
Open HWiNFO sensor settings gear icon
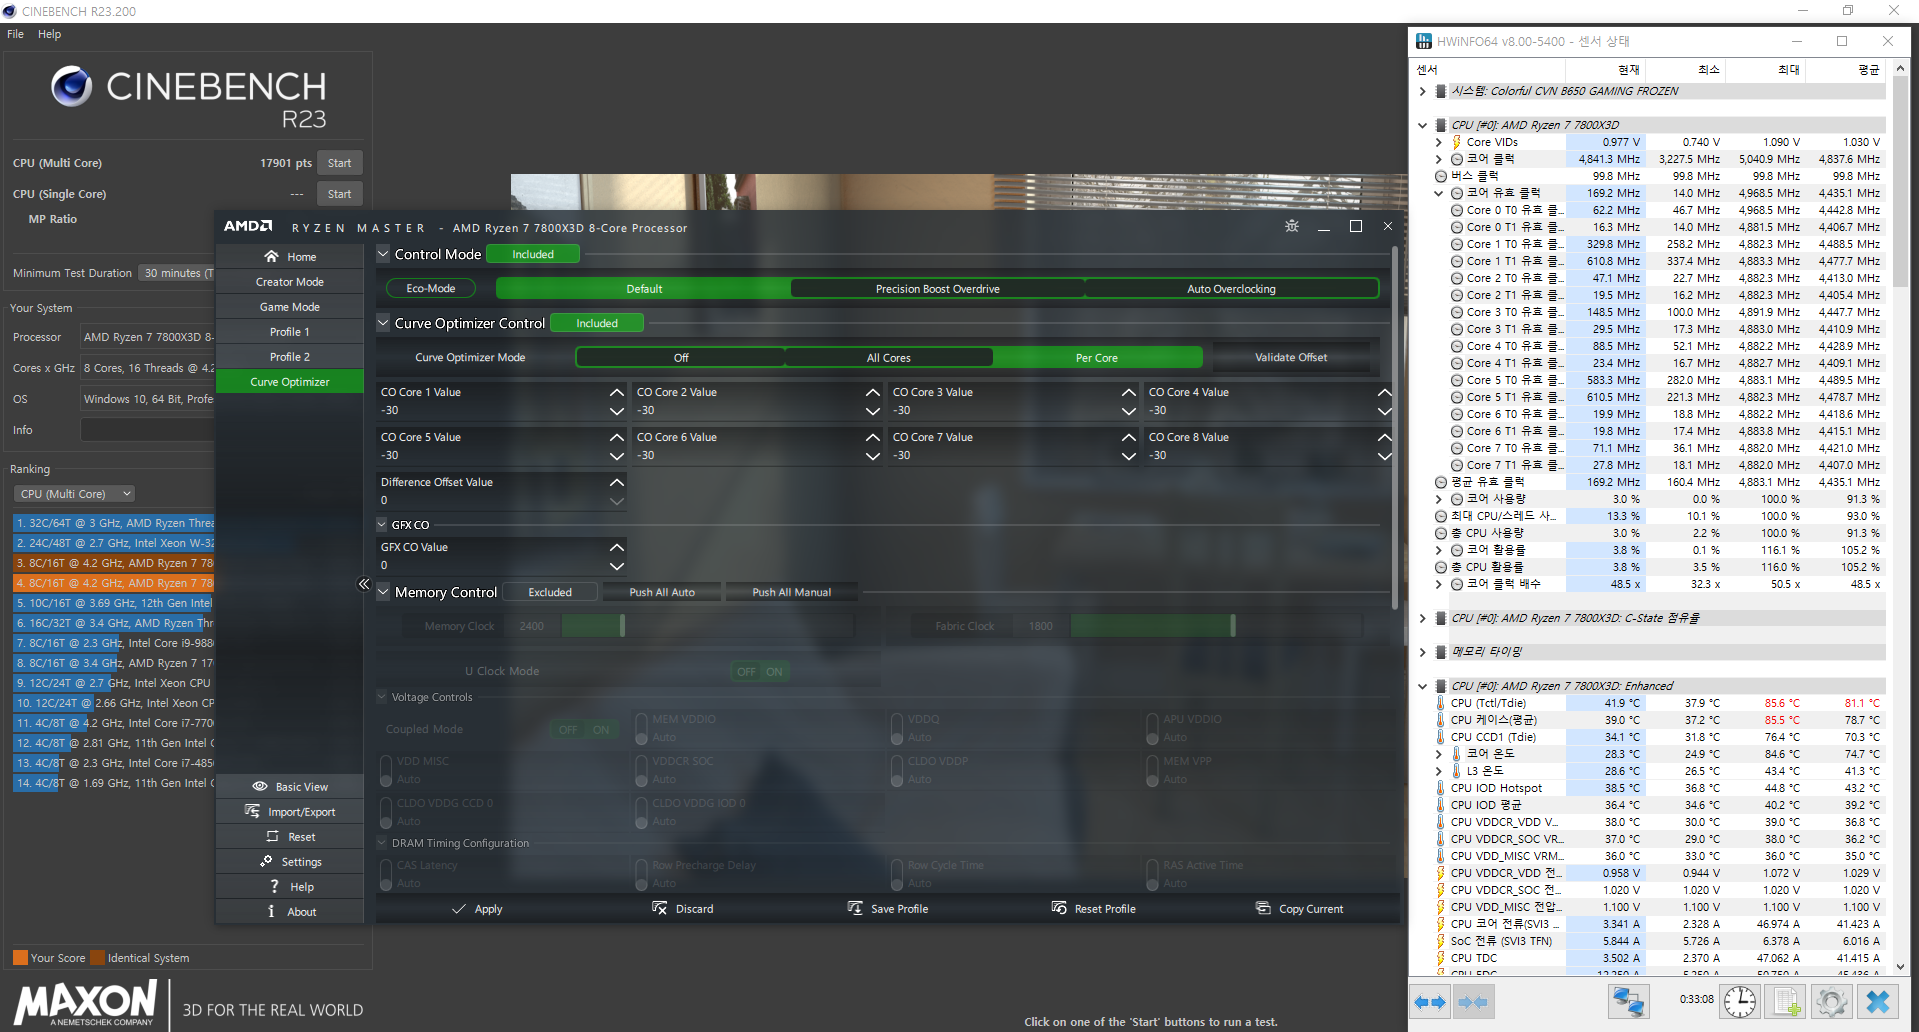click(1832, 1002)
